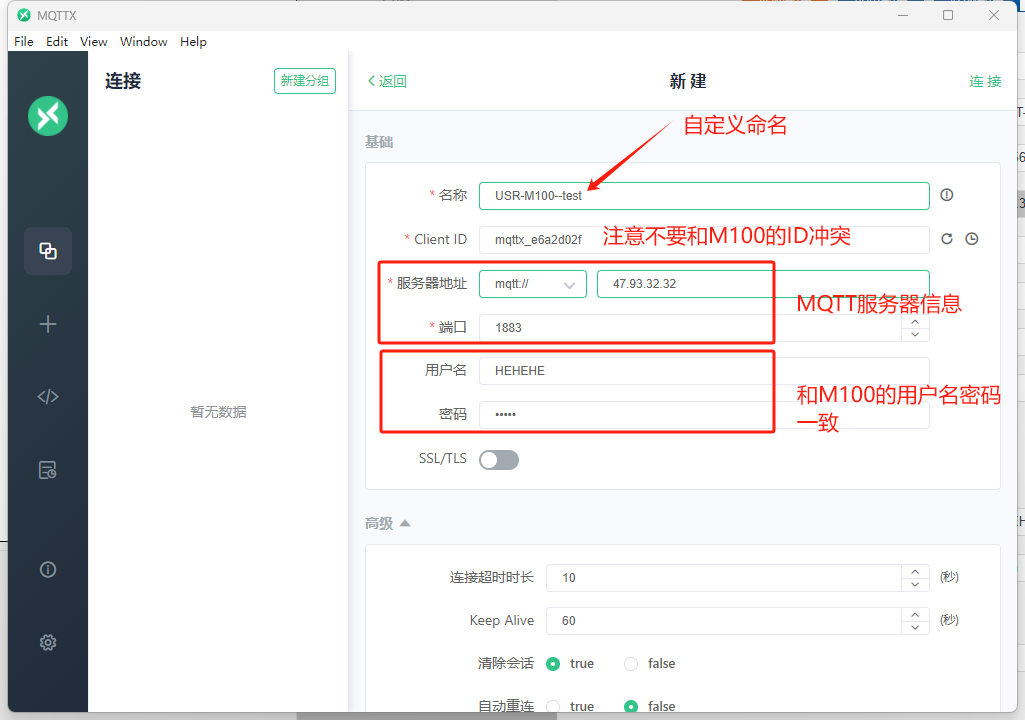This screenshot has width=1025, height=720.
Task: Click the plus icon for new connection
Action: (x=47, y=324)
